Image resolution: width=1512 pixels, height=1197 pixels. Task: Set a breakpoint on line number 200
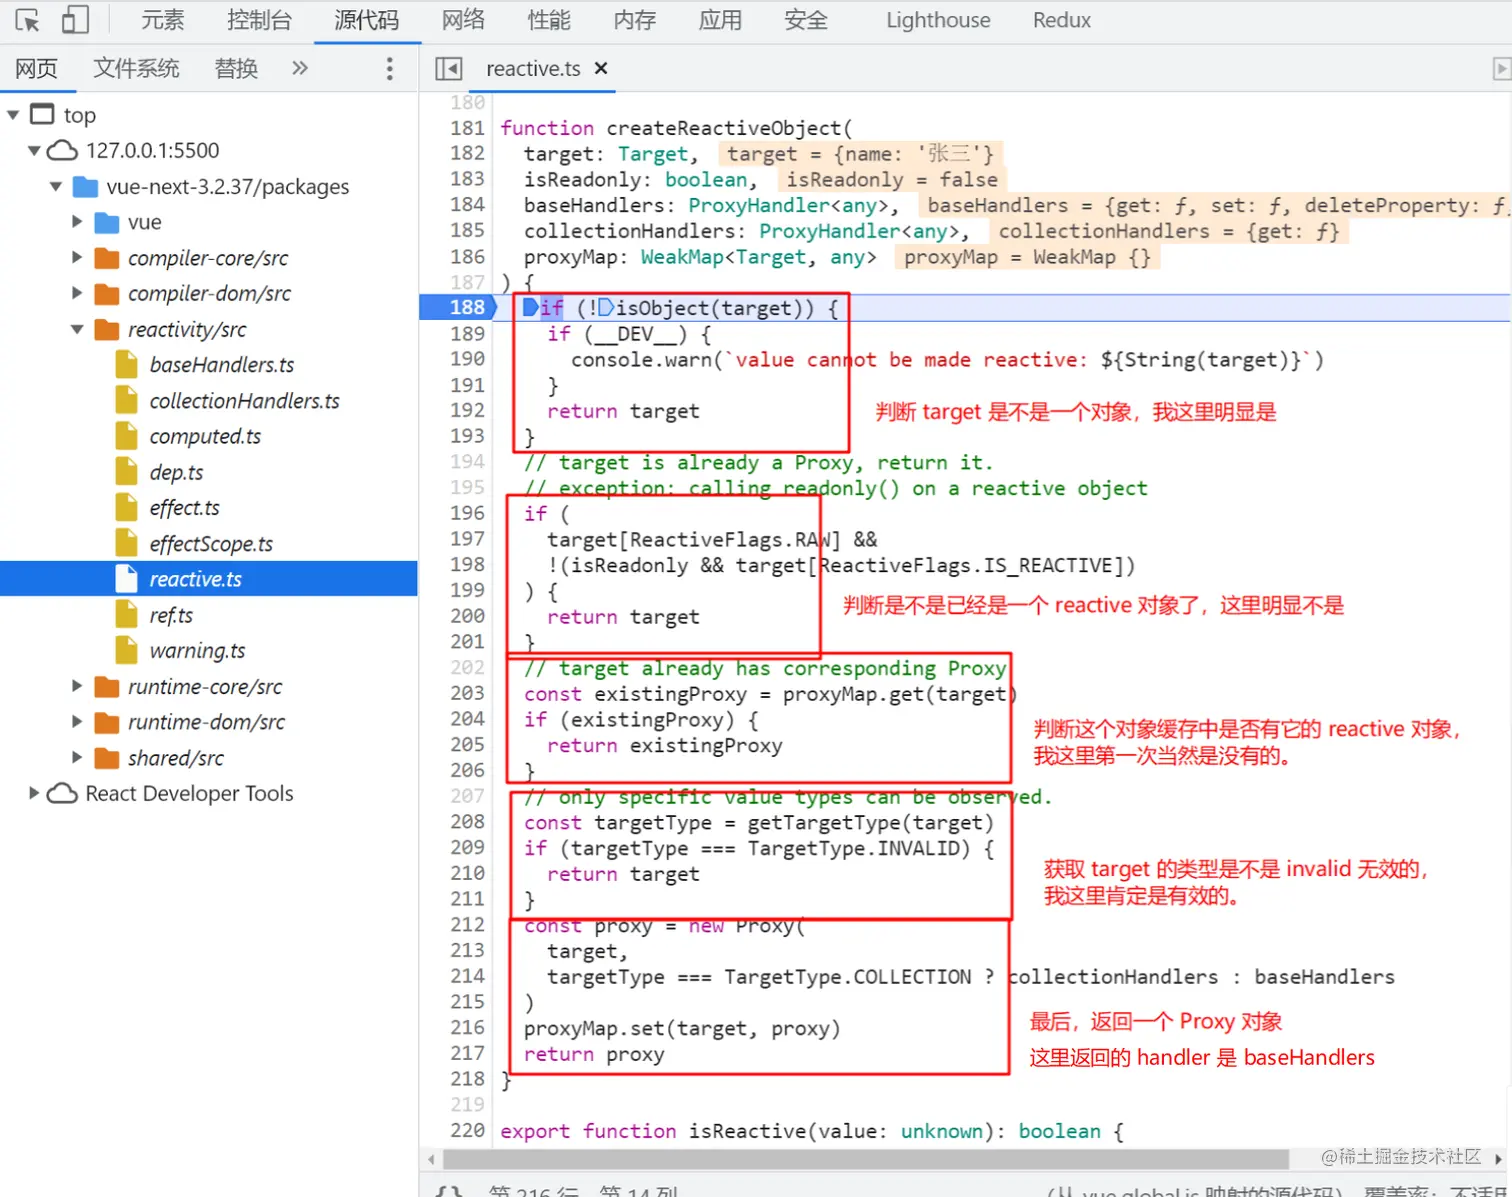(x=467, y=616)
